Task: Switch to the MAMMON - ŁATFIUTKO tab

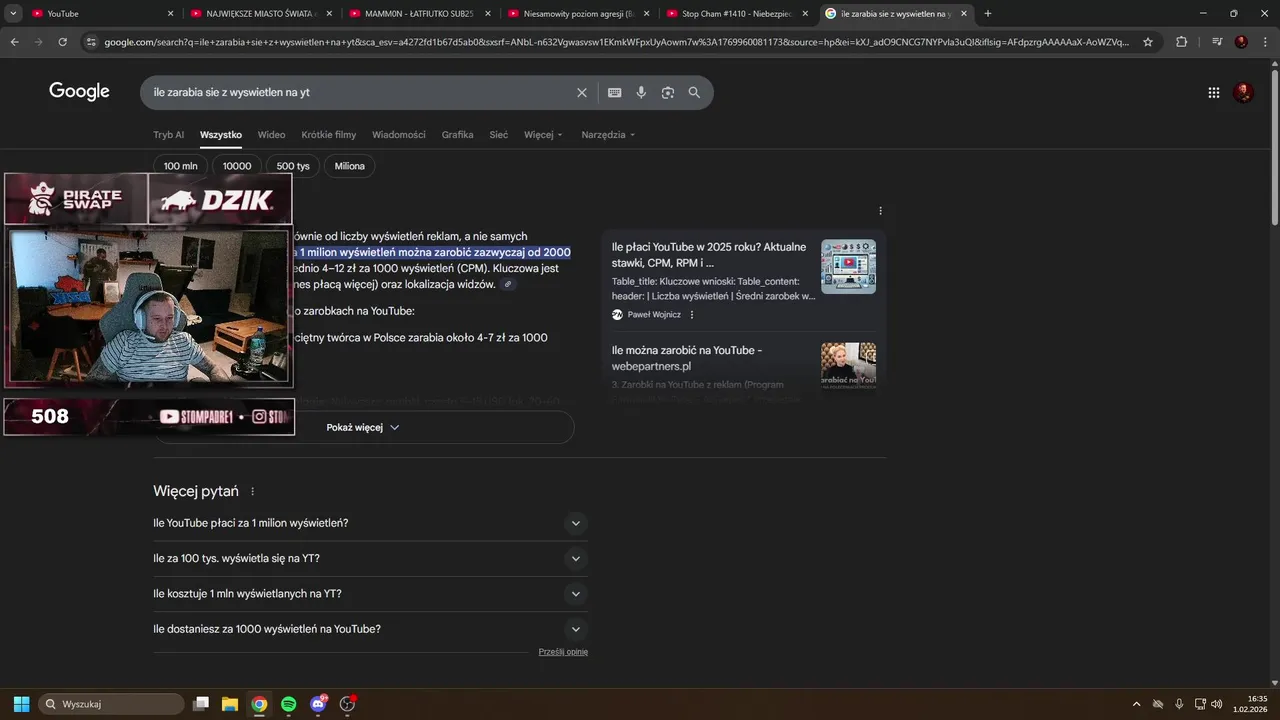Action: click(x=419, y=14)
